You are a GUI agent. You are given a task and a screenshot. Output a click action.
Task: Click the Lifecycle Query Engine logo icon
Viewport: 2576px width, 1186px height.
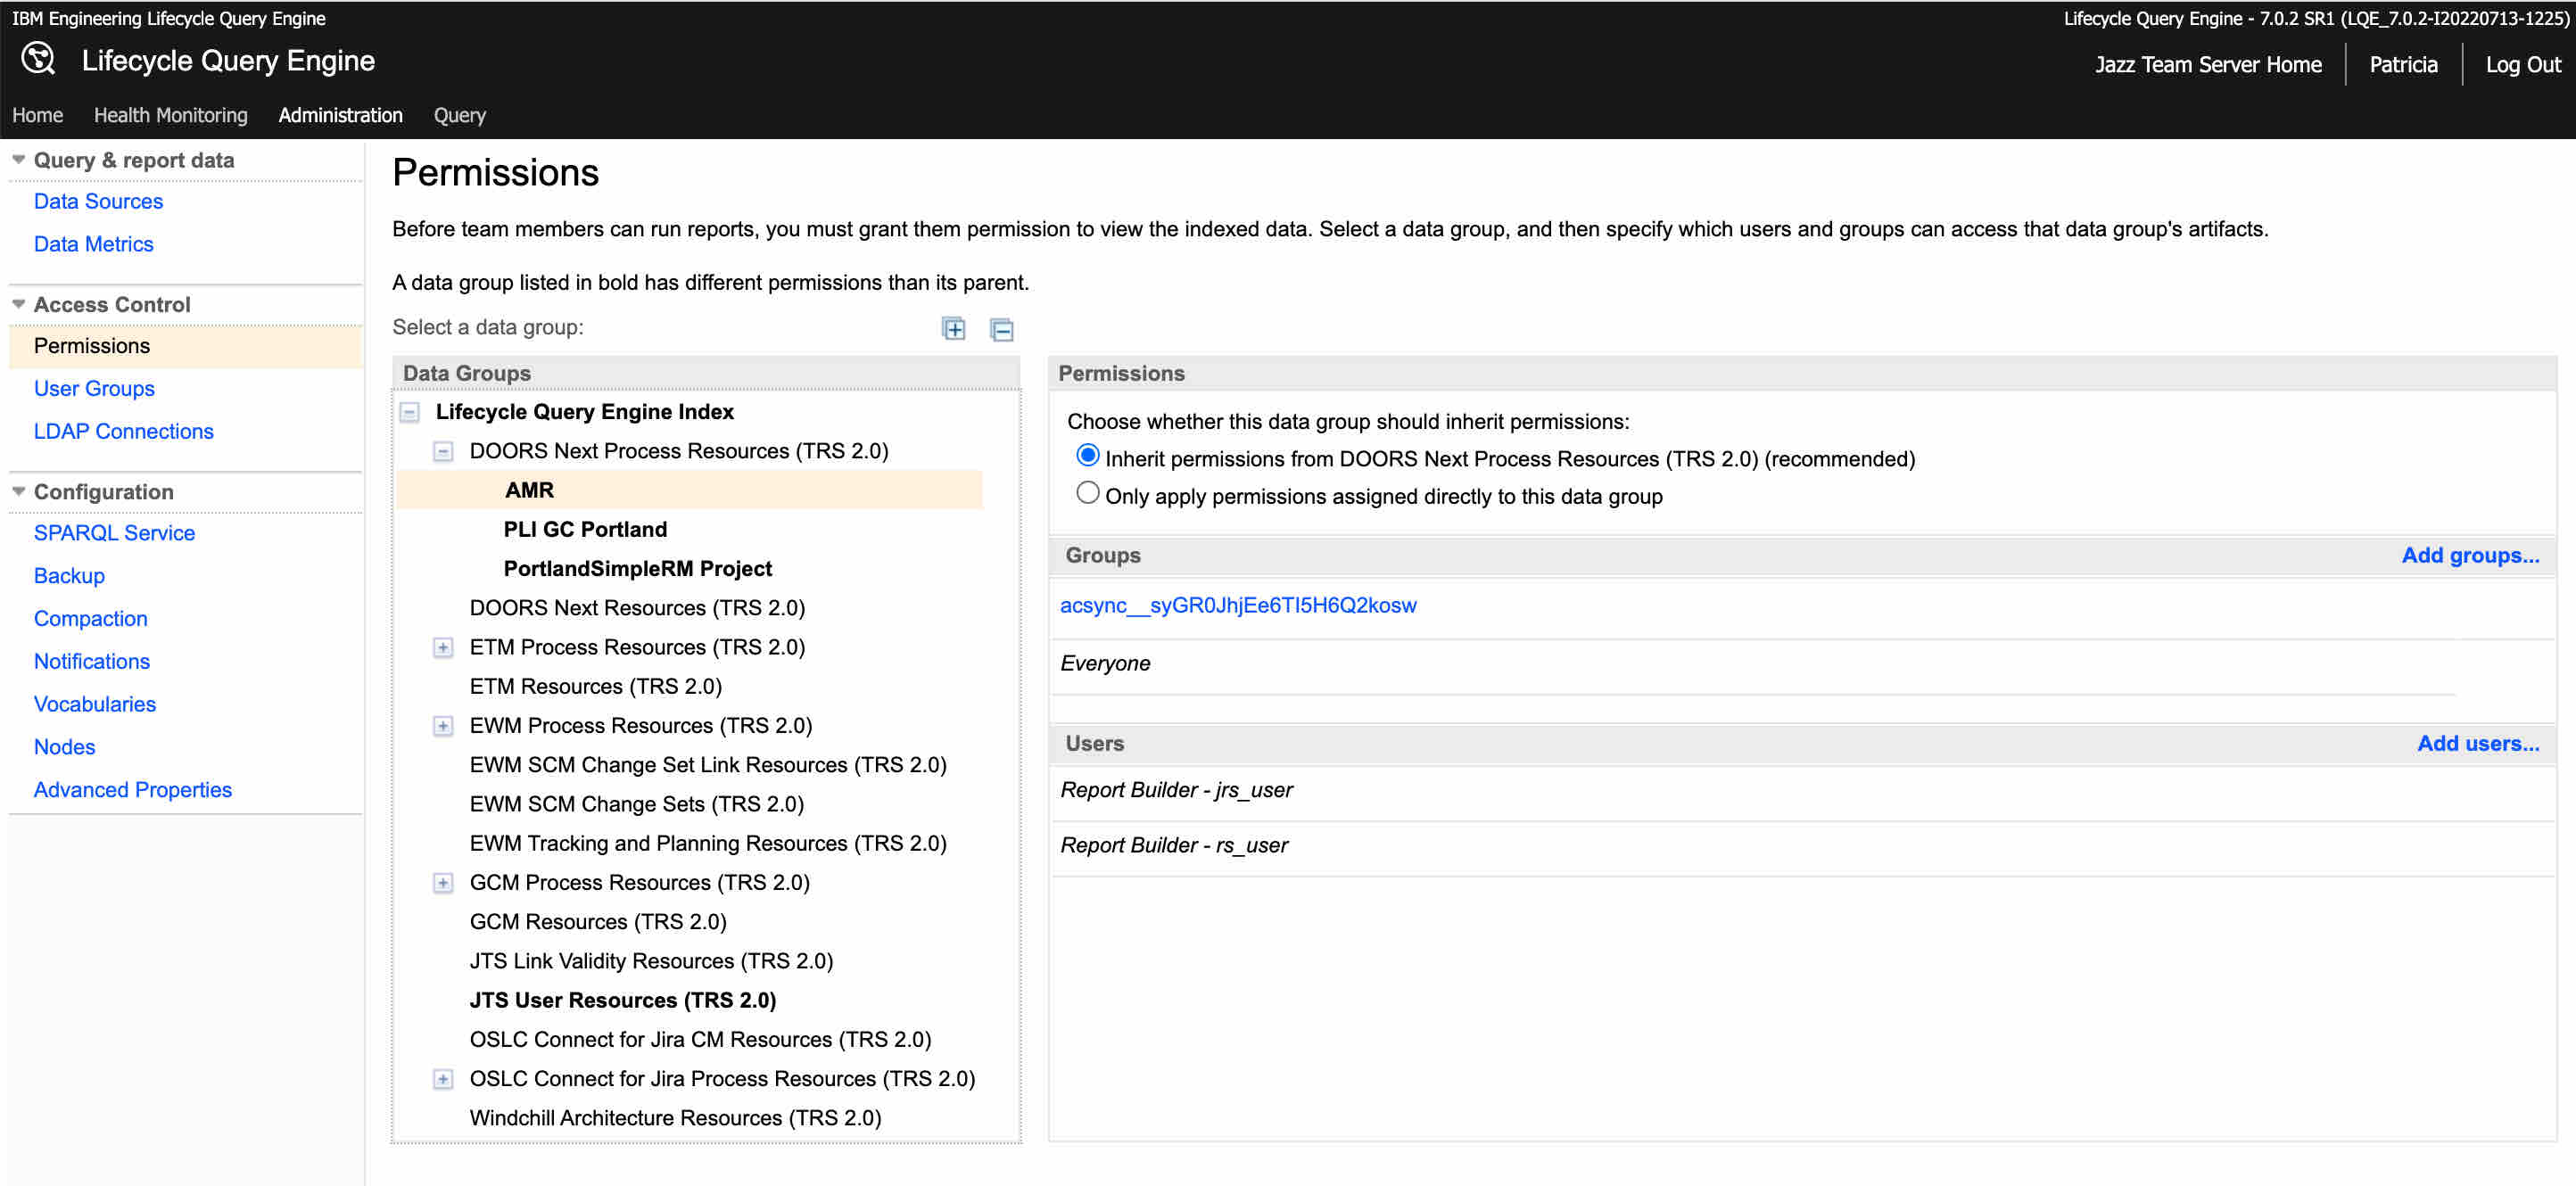(x=38, y=59)
